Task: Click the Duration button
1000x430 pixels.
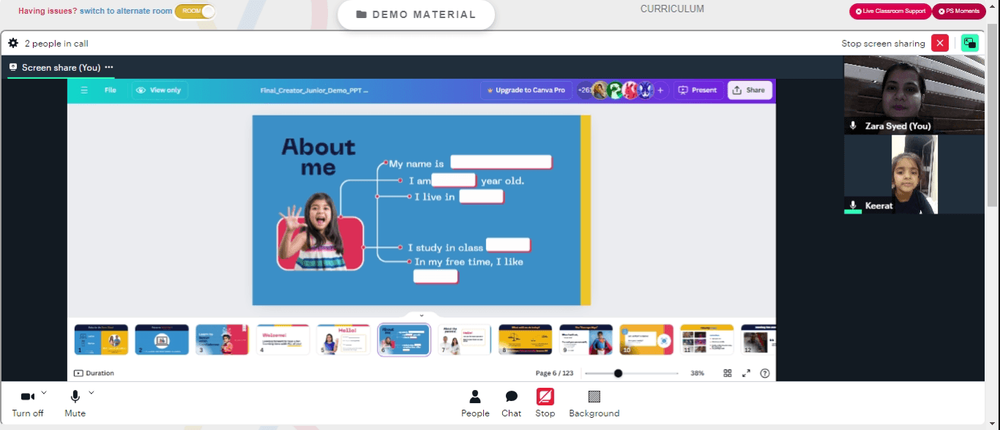Action: point(94,373)
